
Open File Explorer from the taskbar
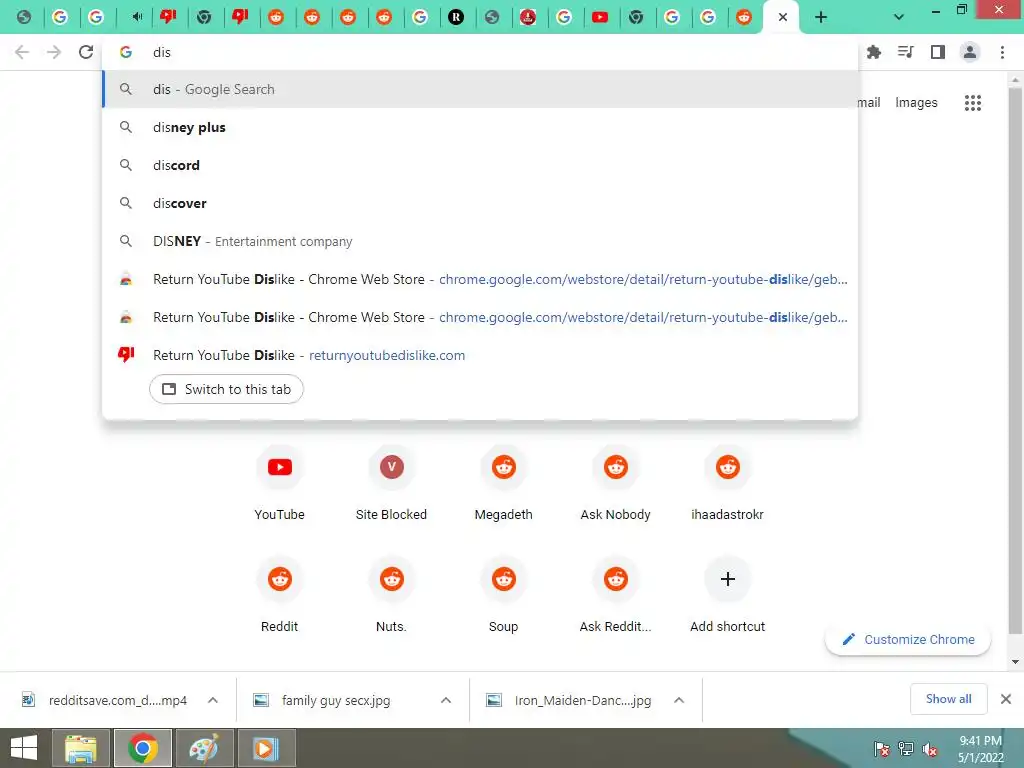coord(81,748)
